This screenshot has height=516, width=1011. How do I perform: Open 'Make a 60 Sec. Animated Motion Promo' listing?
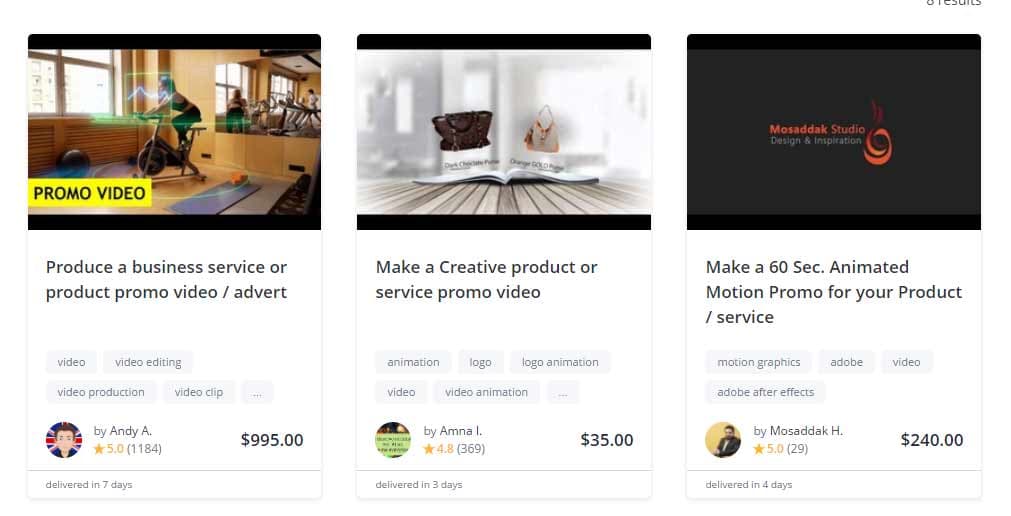[x=834, y=292]
